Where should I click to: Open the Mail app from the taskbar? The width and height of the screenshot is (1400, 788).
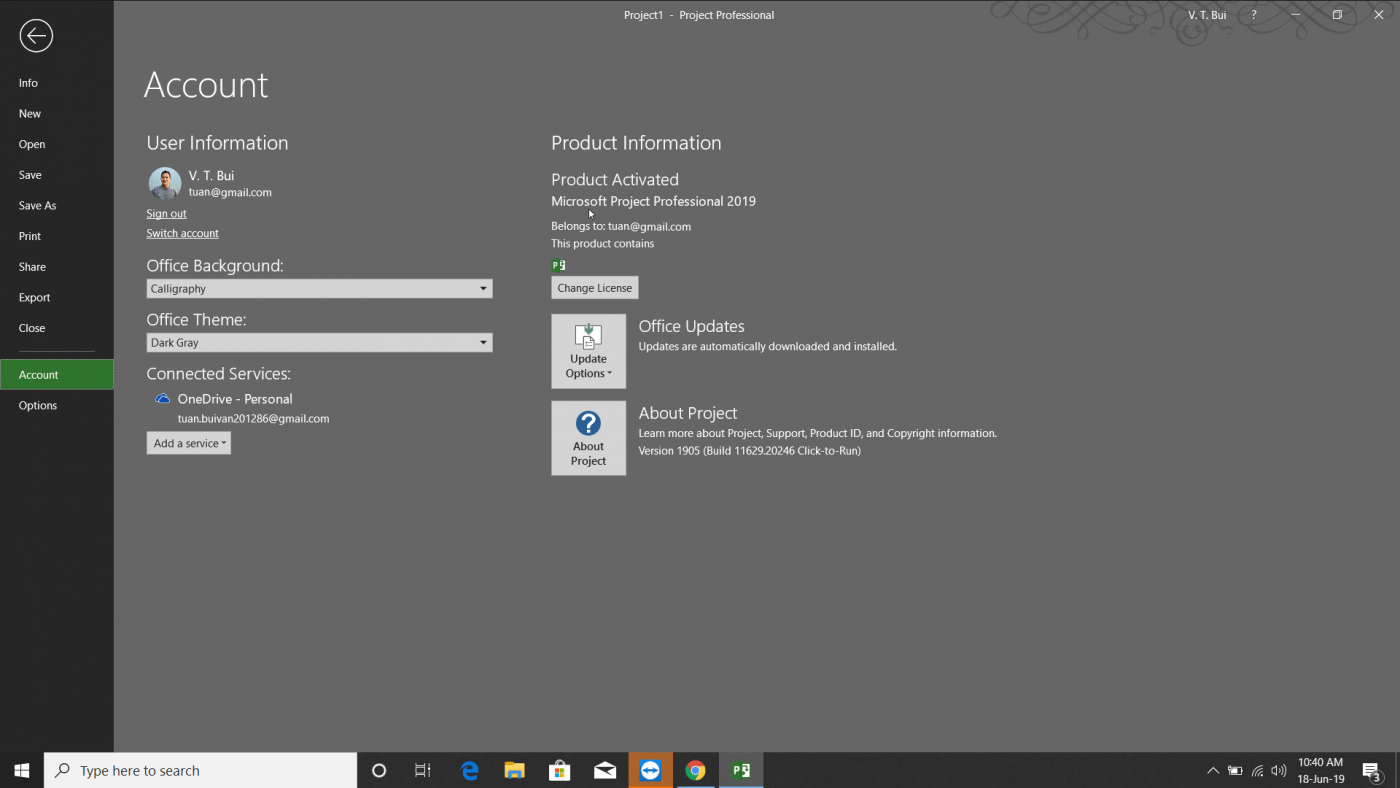(604, 770)
